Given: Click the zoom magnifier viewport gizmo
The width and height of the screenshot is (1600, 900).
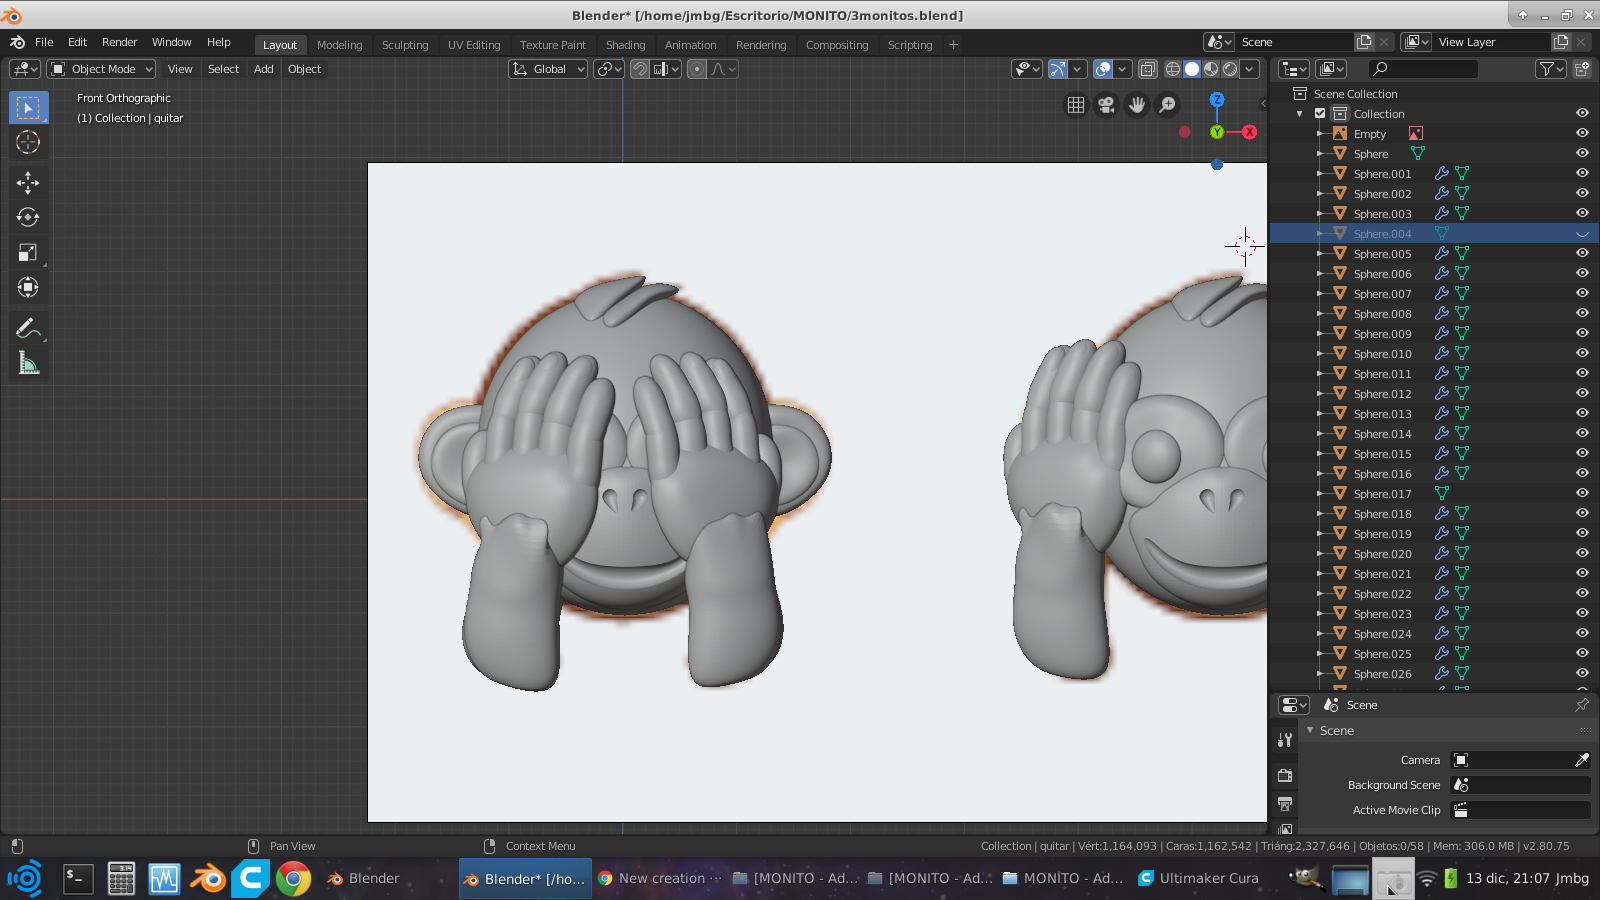Looking at the screenshot, I should coord(1168,104).
